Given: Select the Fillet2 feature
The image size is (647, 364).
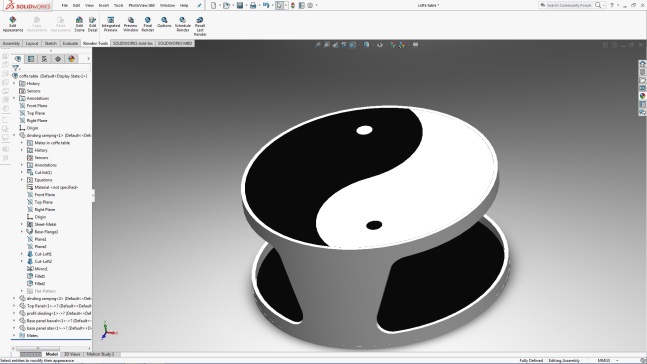Looking at the screenshot, I should pos(40,284).
